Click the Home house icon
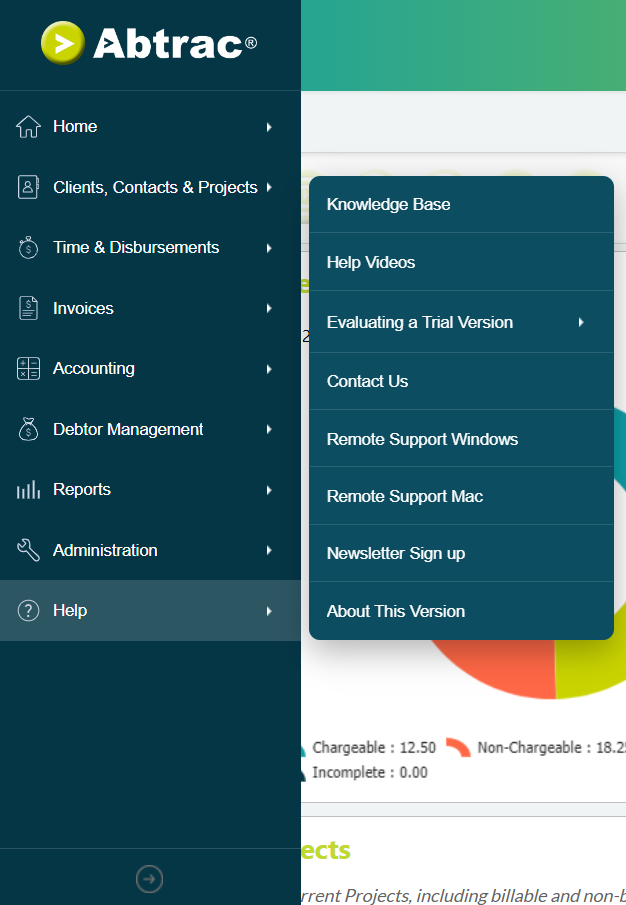This screenshot has height=905, width=626. click(x=28, y=126)
